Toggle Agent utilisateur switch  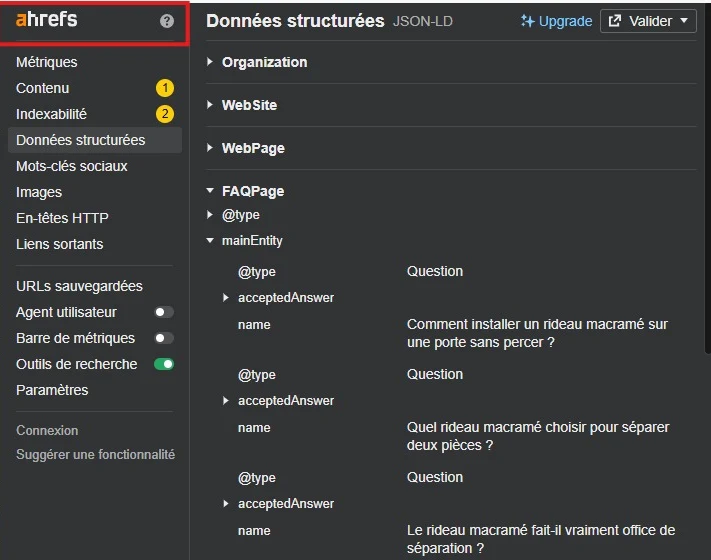[164, 312]
